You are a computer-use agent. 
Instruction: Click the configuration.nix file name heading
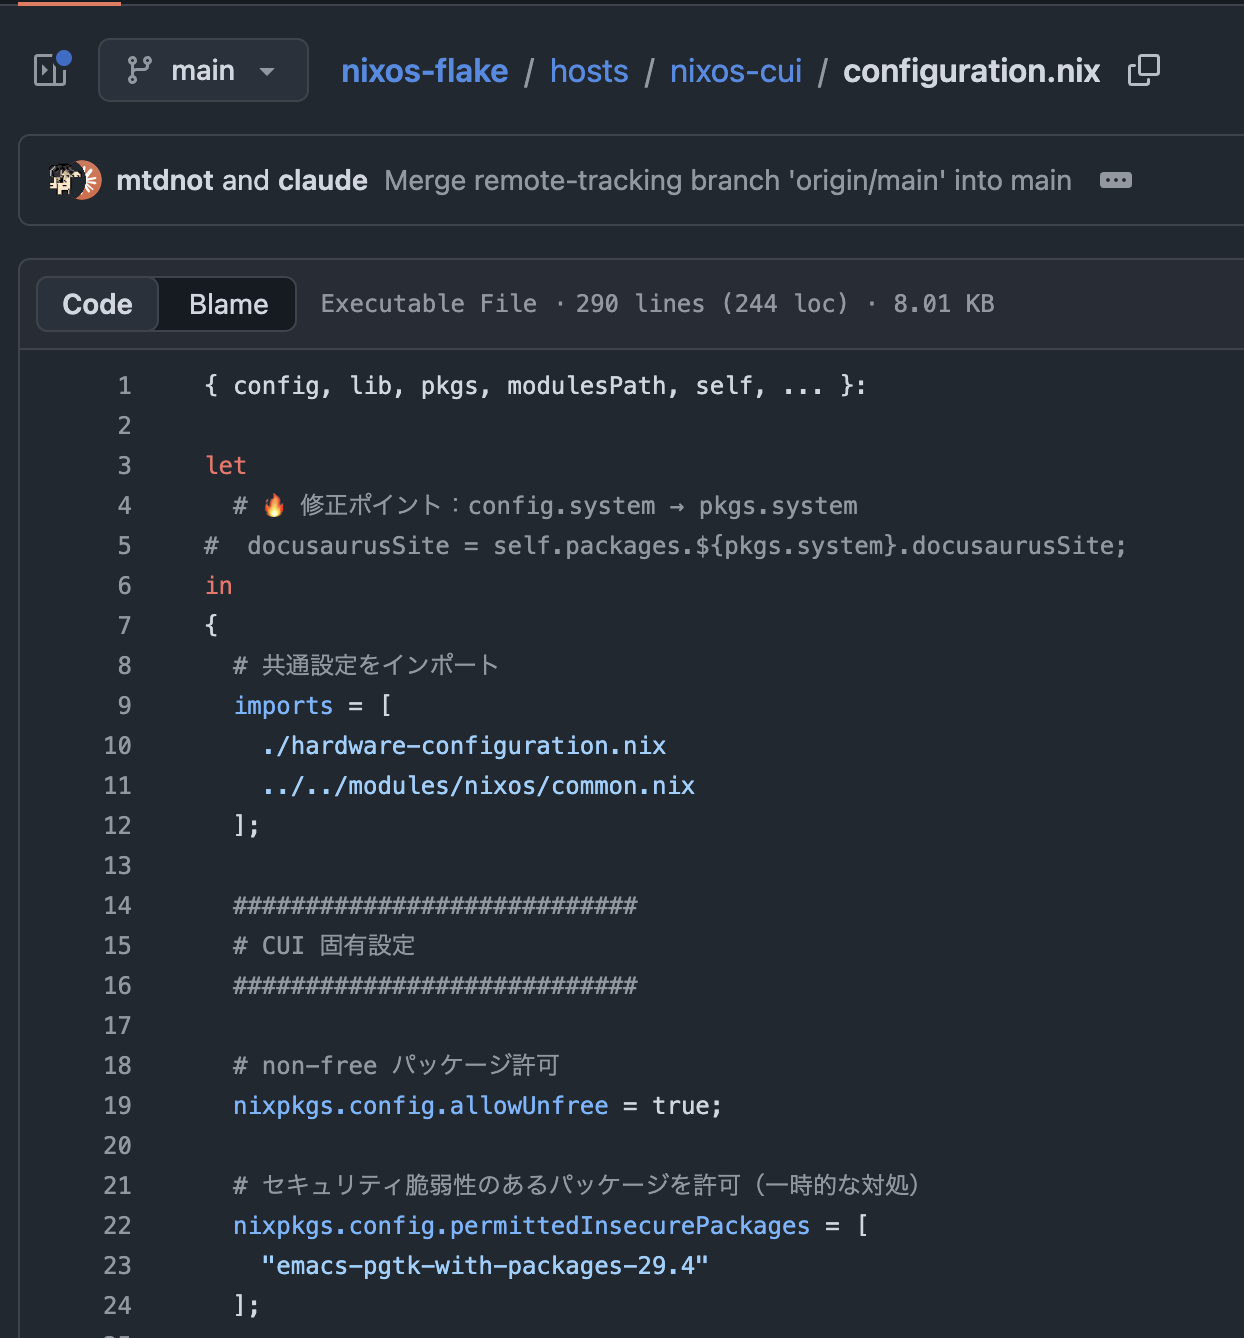972,71
